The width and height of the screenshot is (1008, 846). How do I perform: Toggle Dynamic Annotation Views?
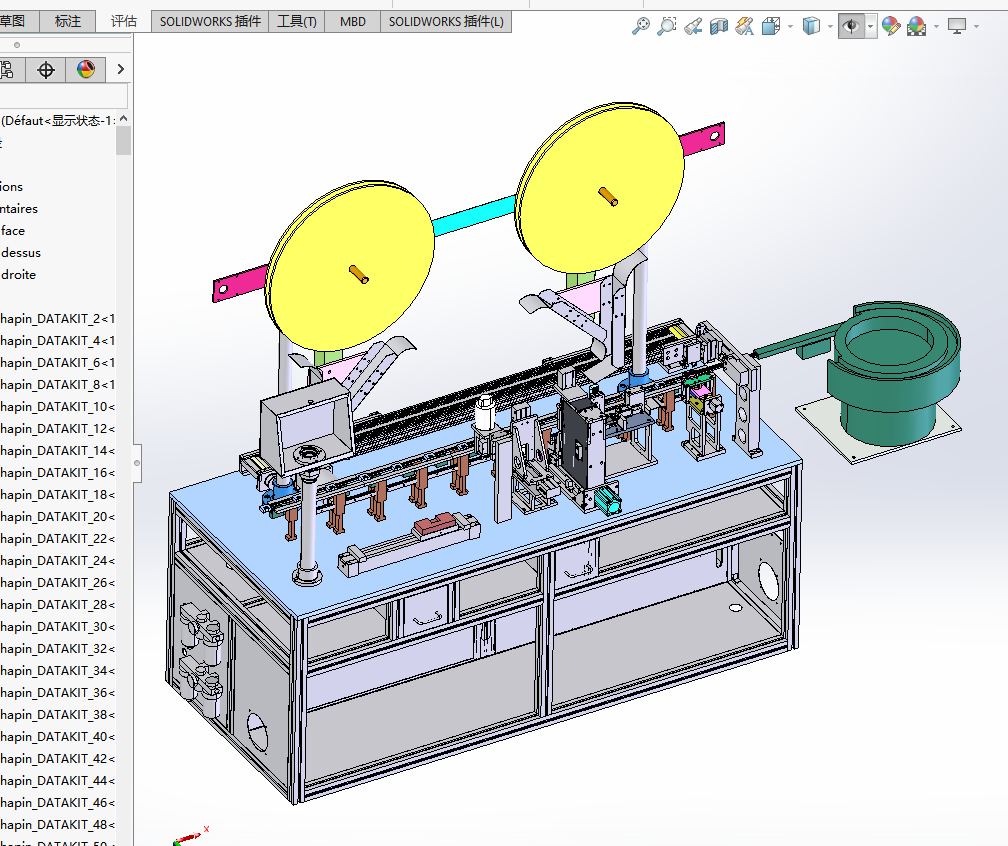pyautogui.click(x=745, y=27)
